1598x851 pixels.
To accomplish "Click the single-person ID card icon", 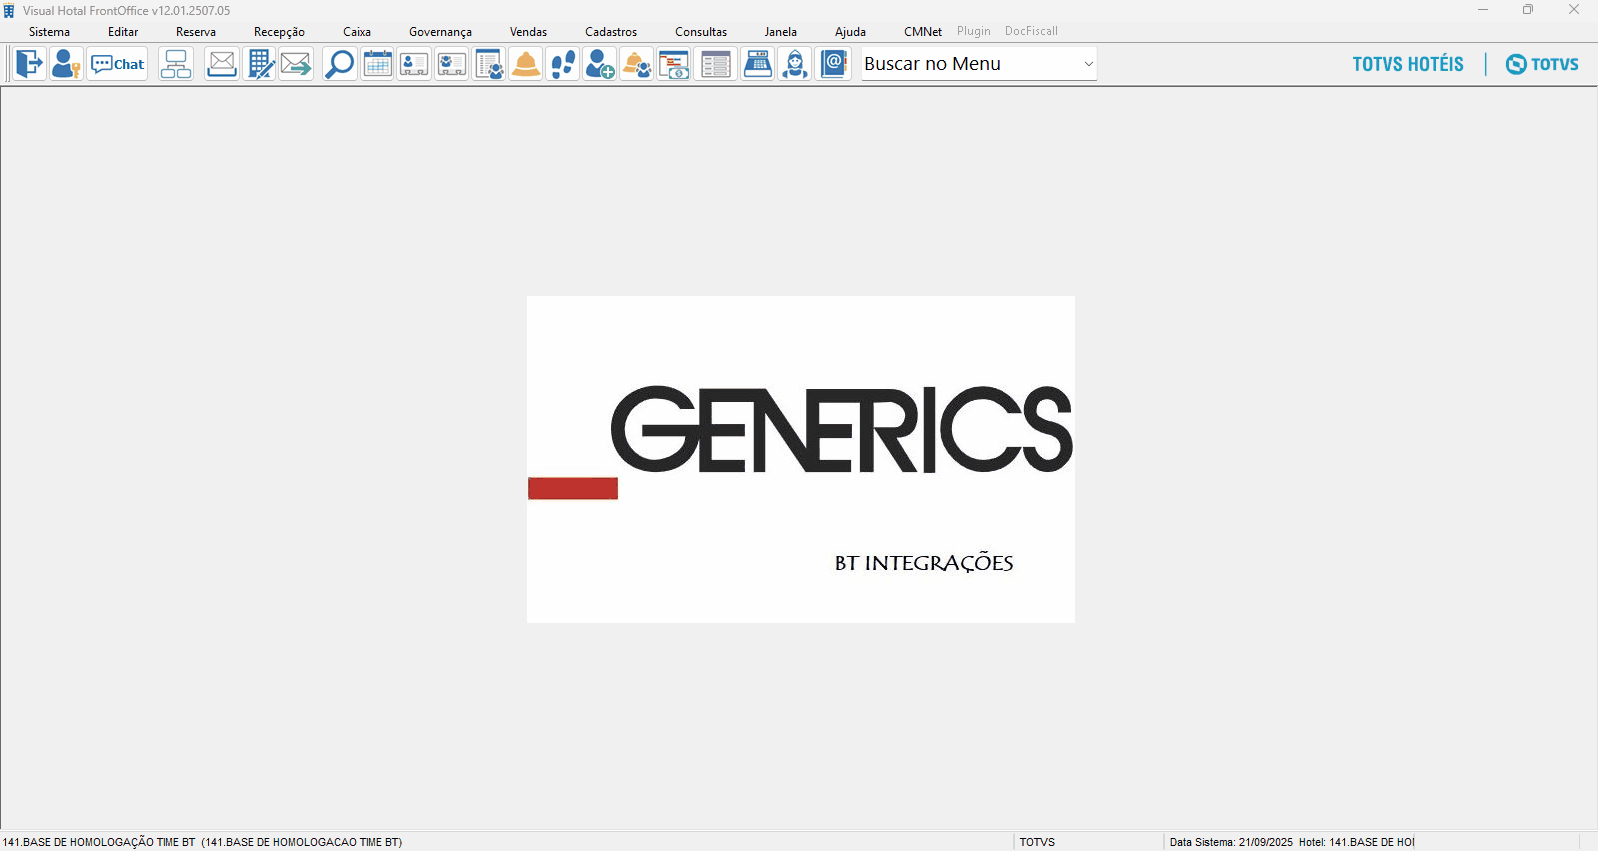I will 414,64.
